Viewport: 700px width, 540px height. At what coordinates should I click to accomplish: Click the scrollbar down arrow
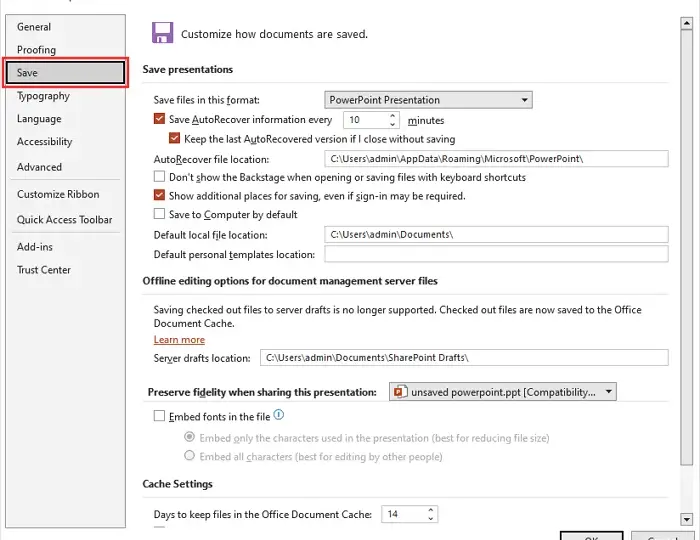(x=686, y=519)
